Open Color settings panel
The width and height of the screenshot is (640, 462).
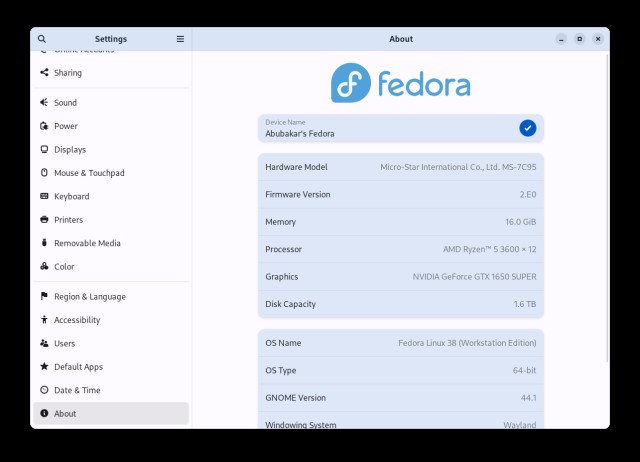111,267
